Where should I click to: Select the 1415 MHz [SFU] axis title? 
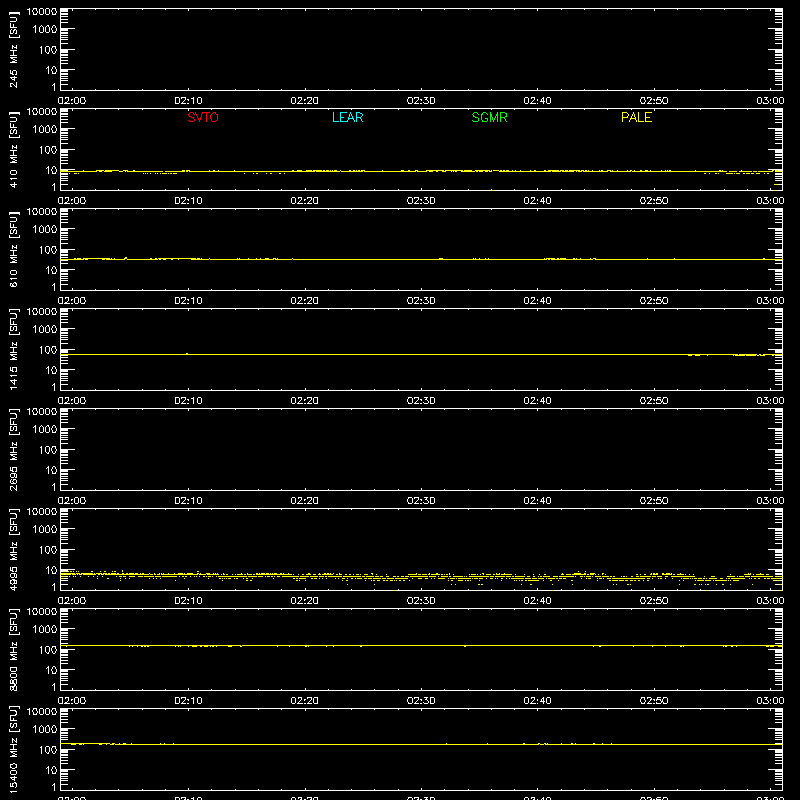[13, 349]
